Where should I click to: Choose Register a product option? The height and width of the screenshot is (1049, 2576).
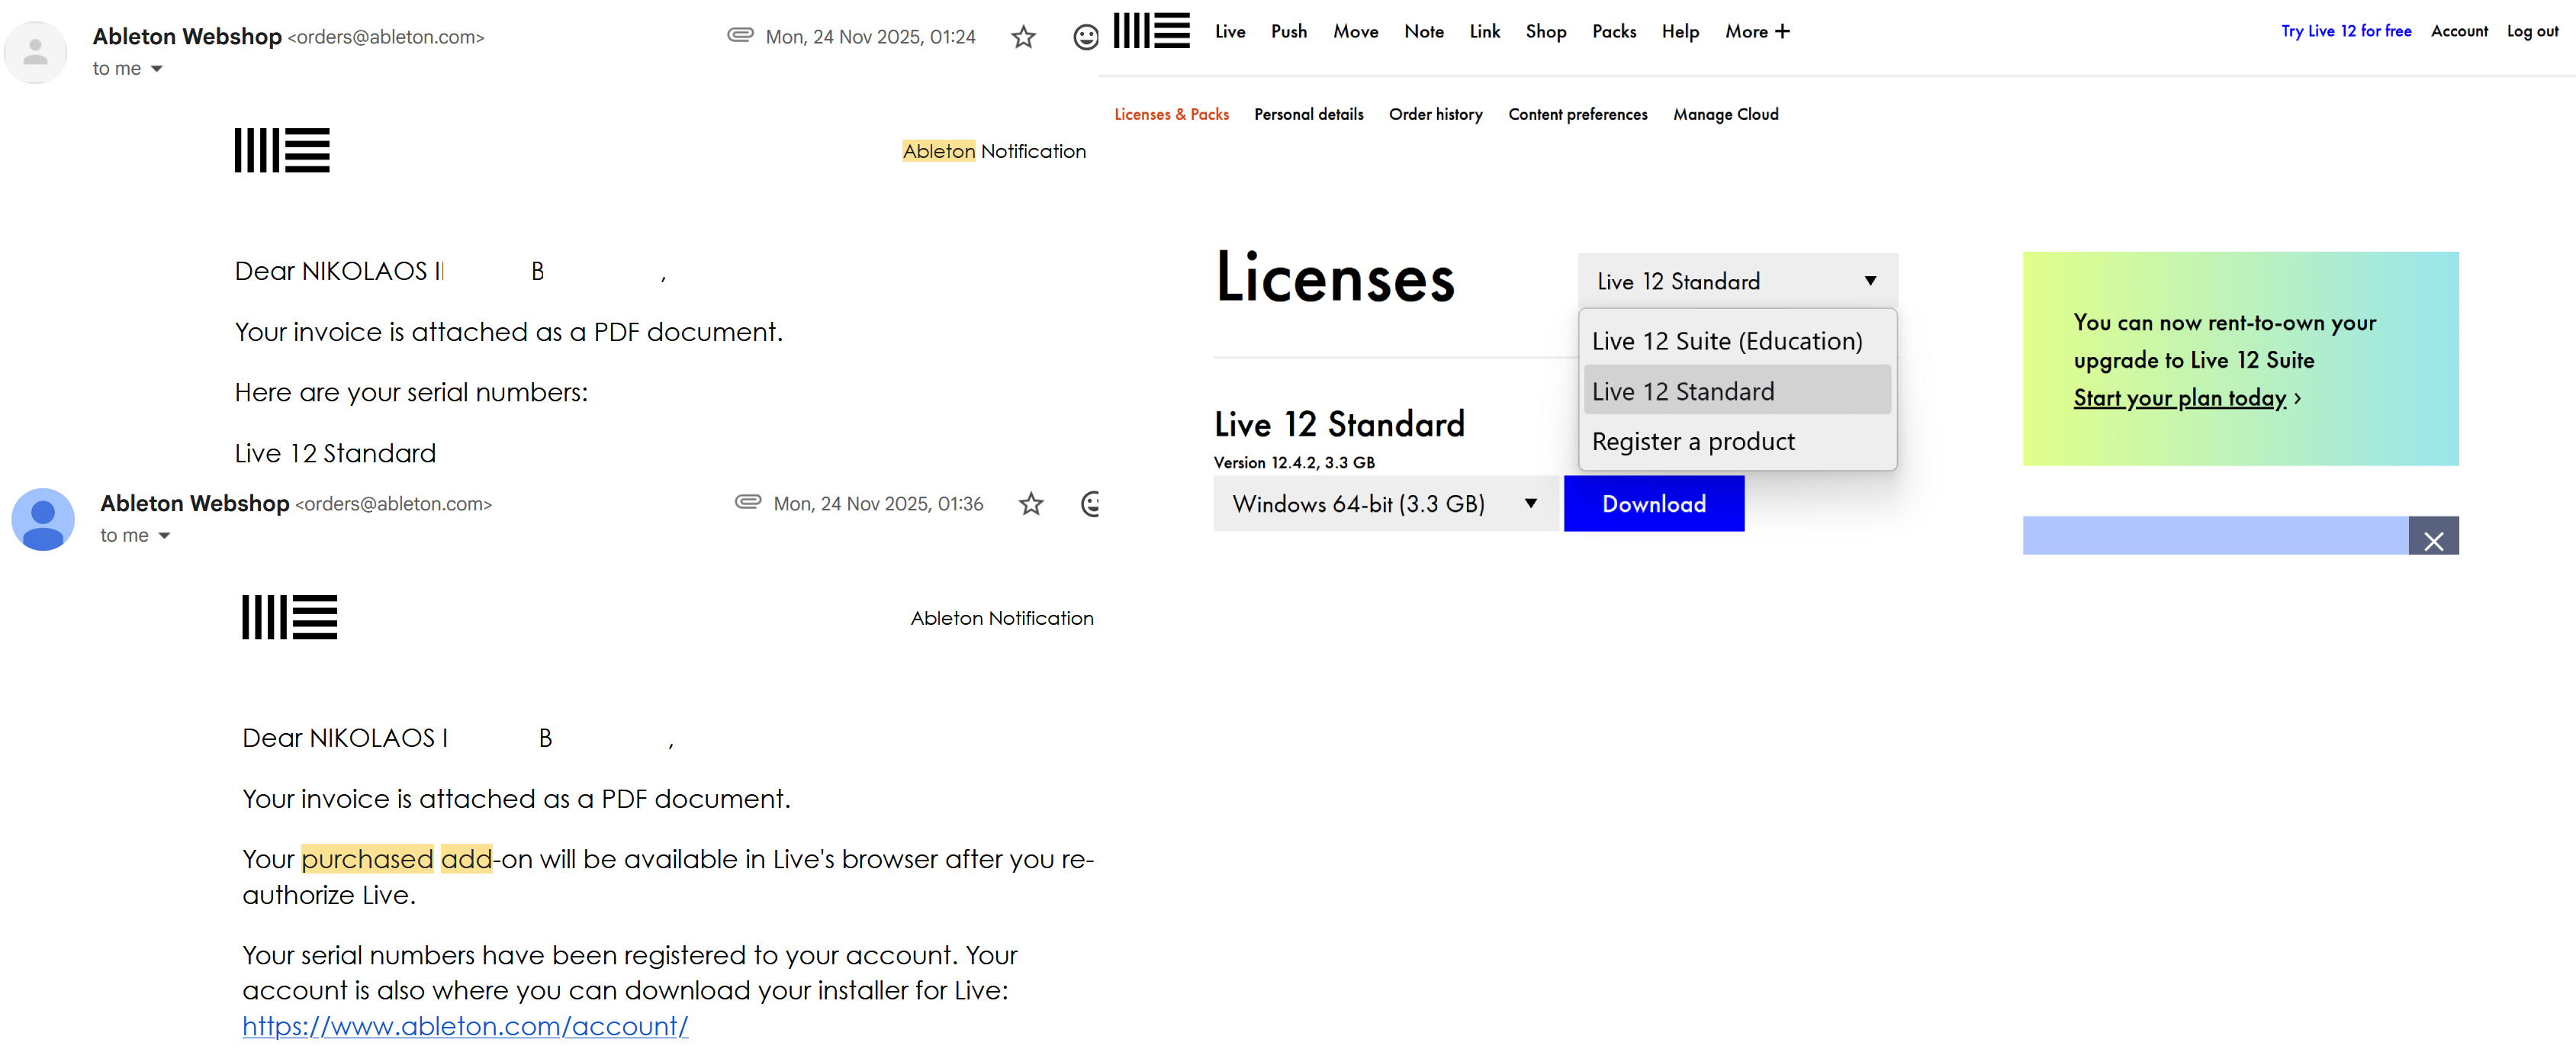coord(1737,441)
